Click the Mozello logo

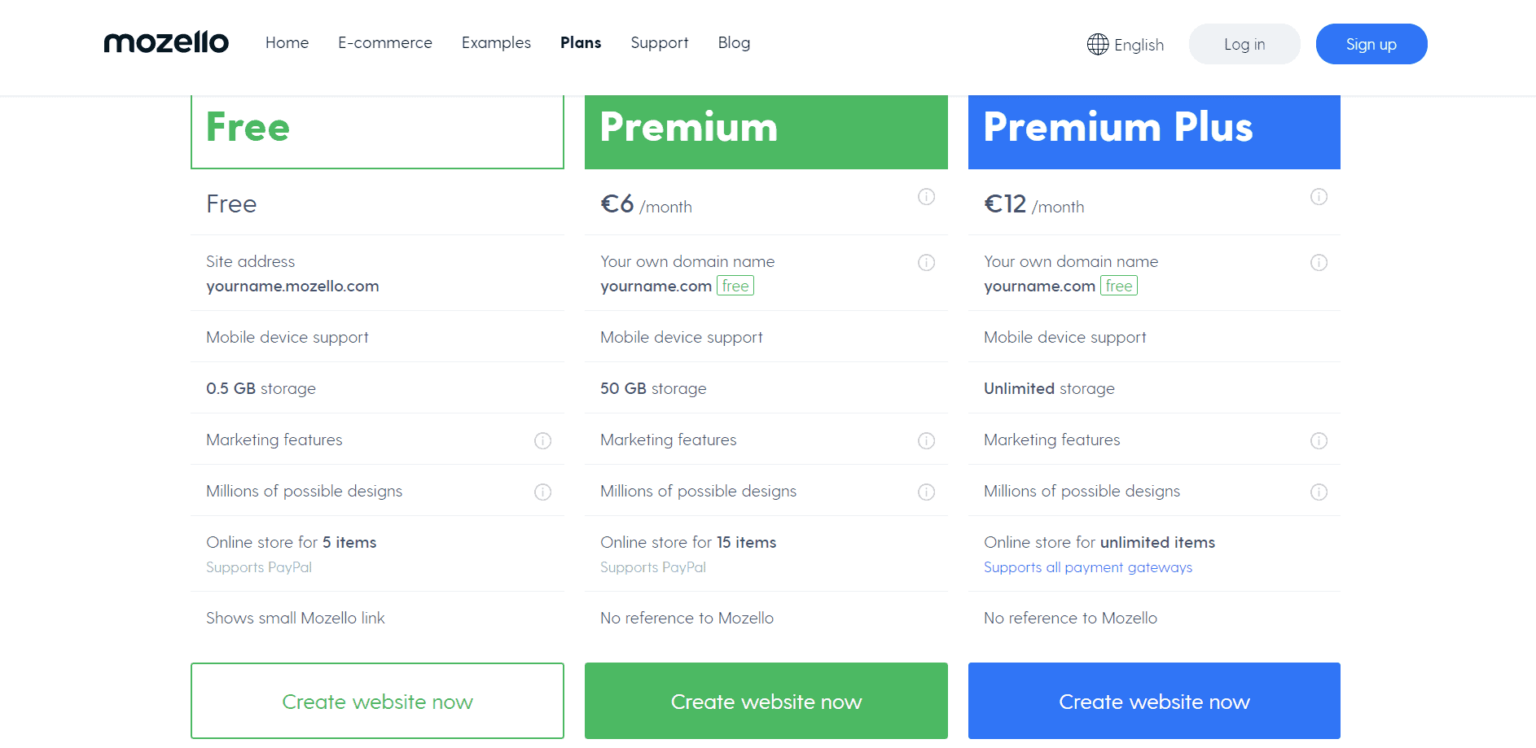(x=166, y=42)
